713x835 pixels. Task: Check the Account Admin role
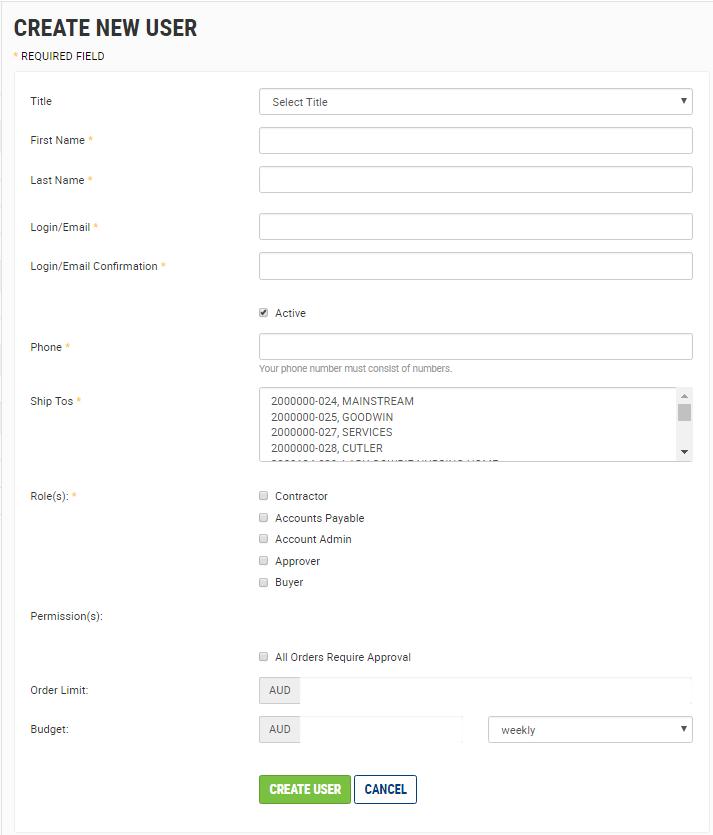(264, 539)
